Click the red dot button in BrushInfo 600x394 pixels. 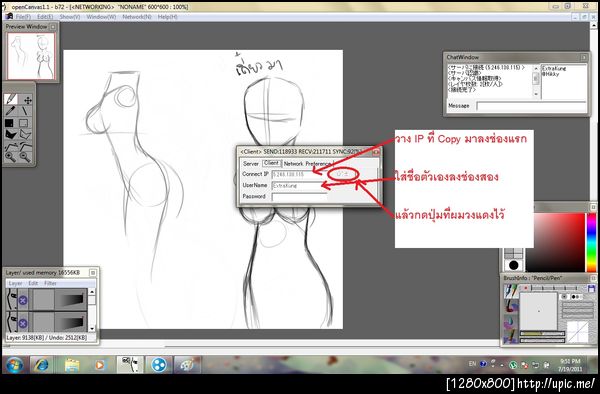[526, 288]
